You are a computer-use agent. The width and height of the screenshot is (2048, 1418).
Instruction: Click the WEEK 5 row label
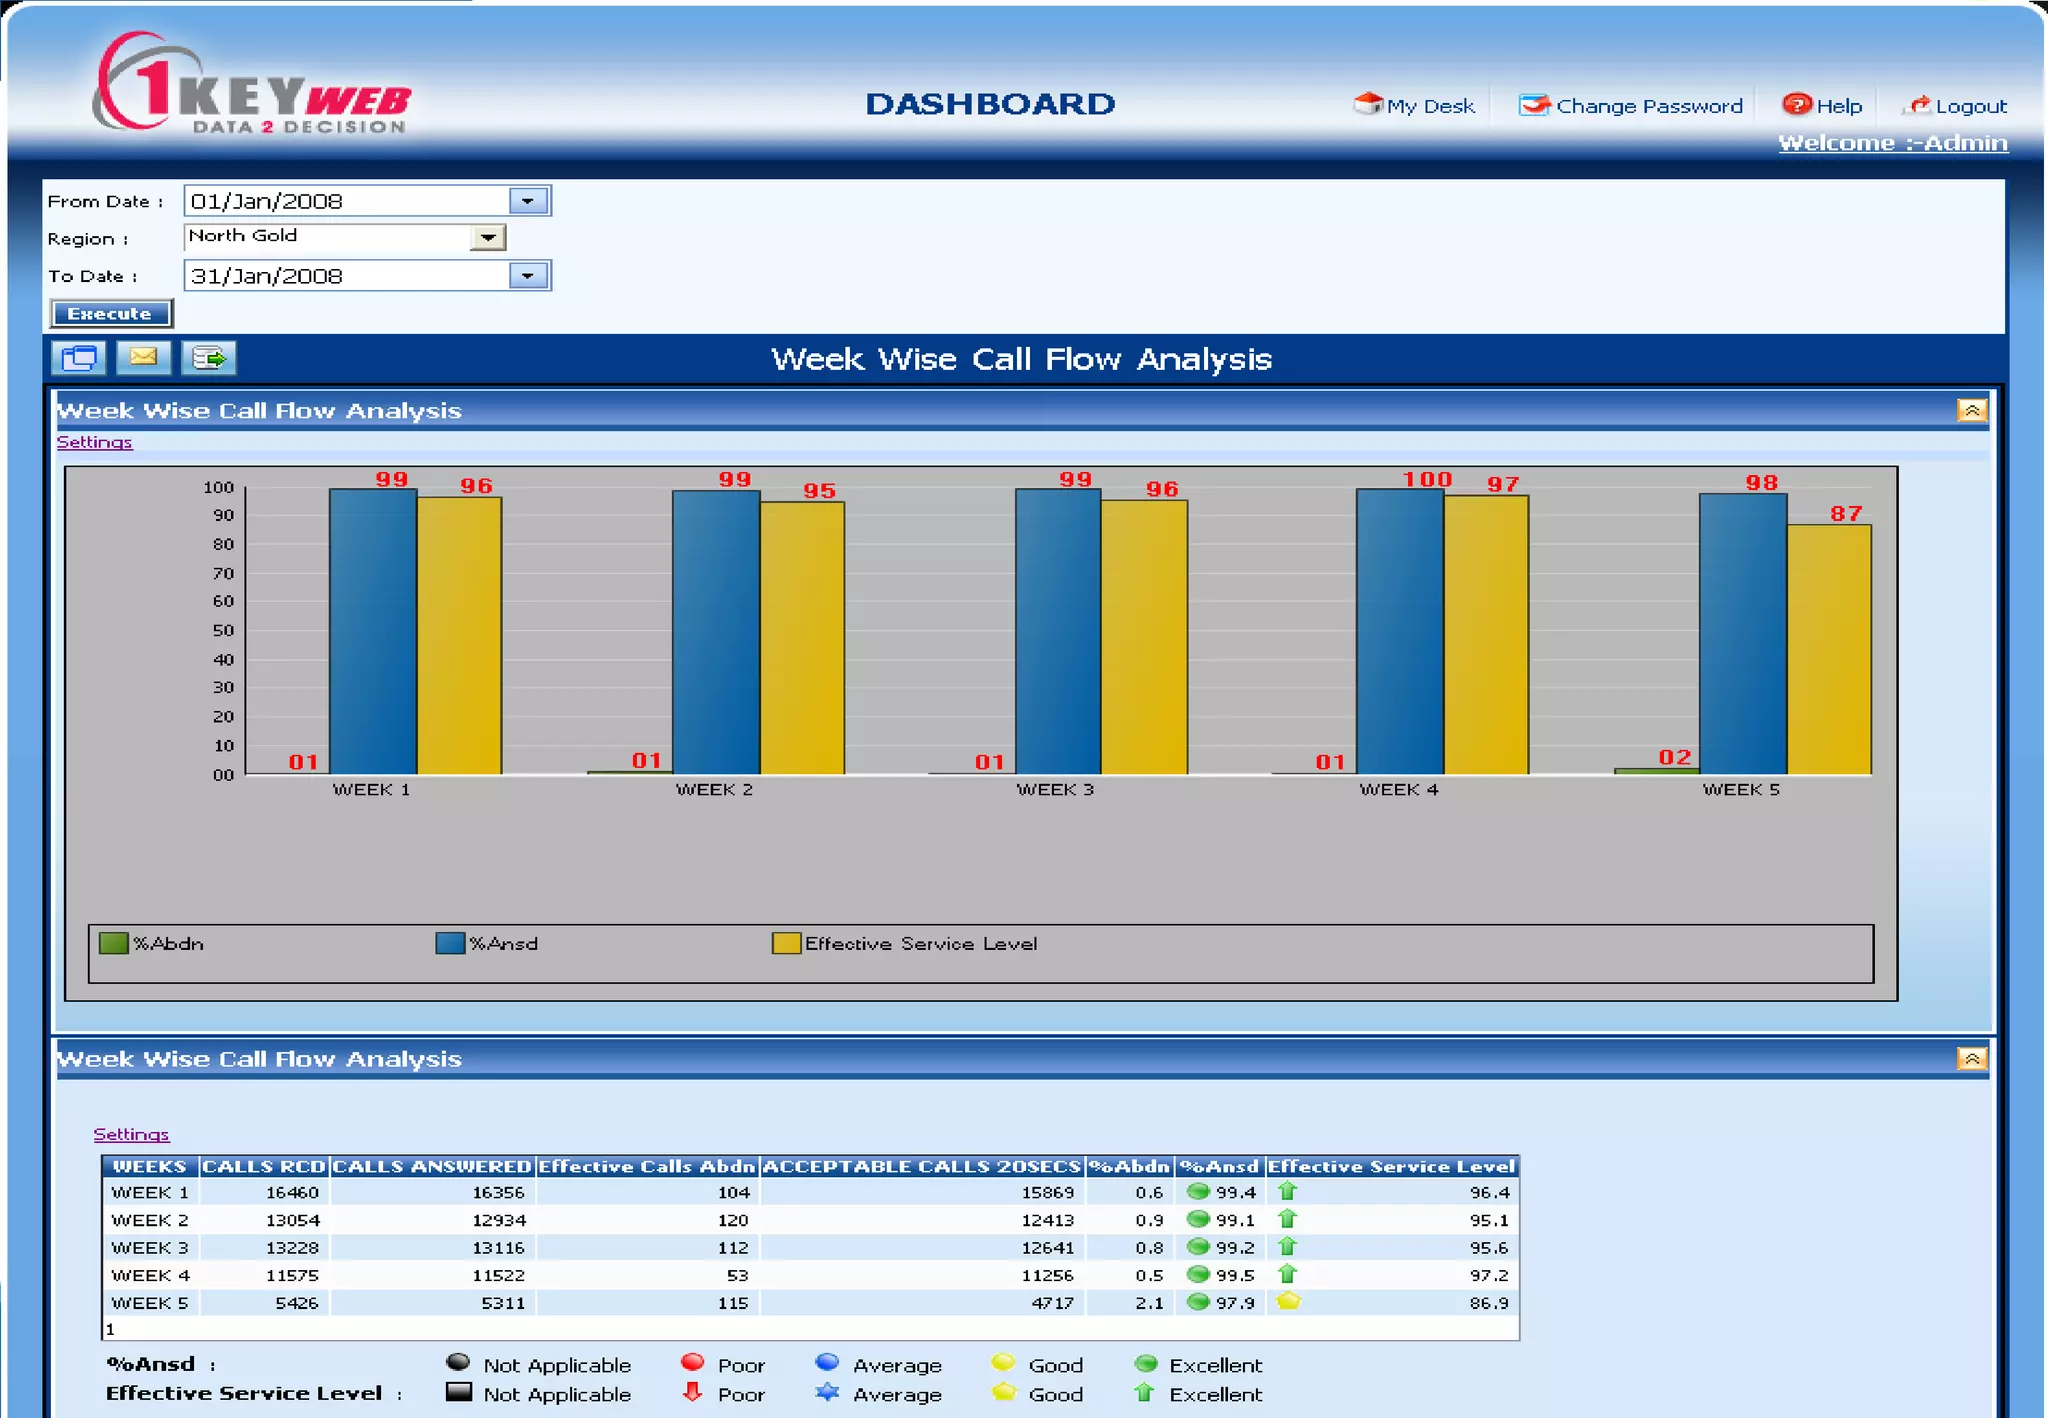pos(150,1303)
